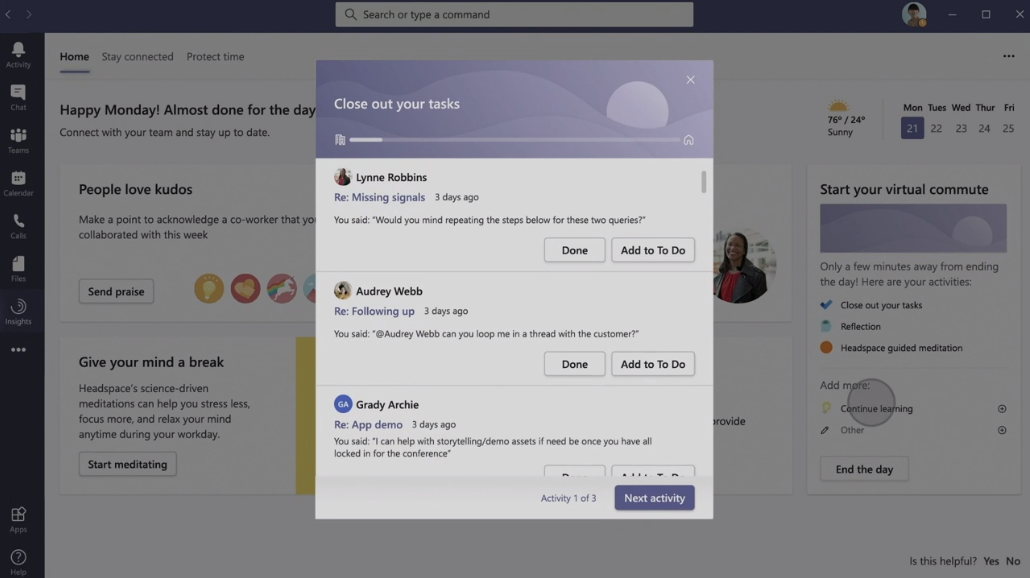Add Lynne Robbins task to To Do

pos(653,250)
